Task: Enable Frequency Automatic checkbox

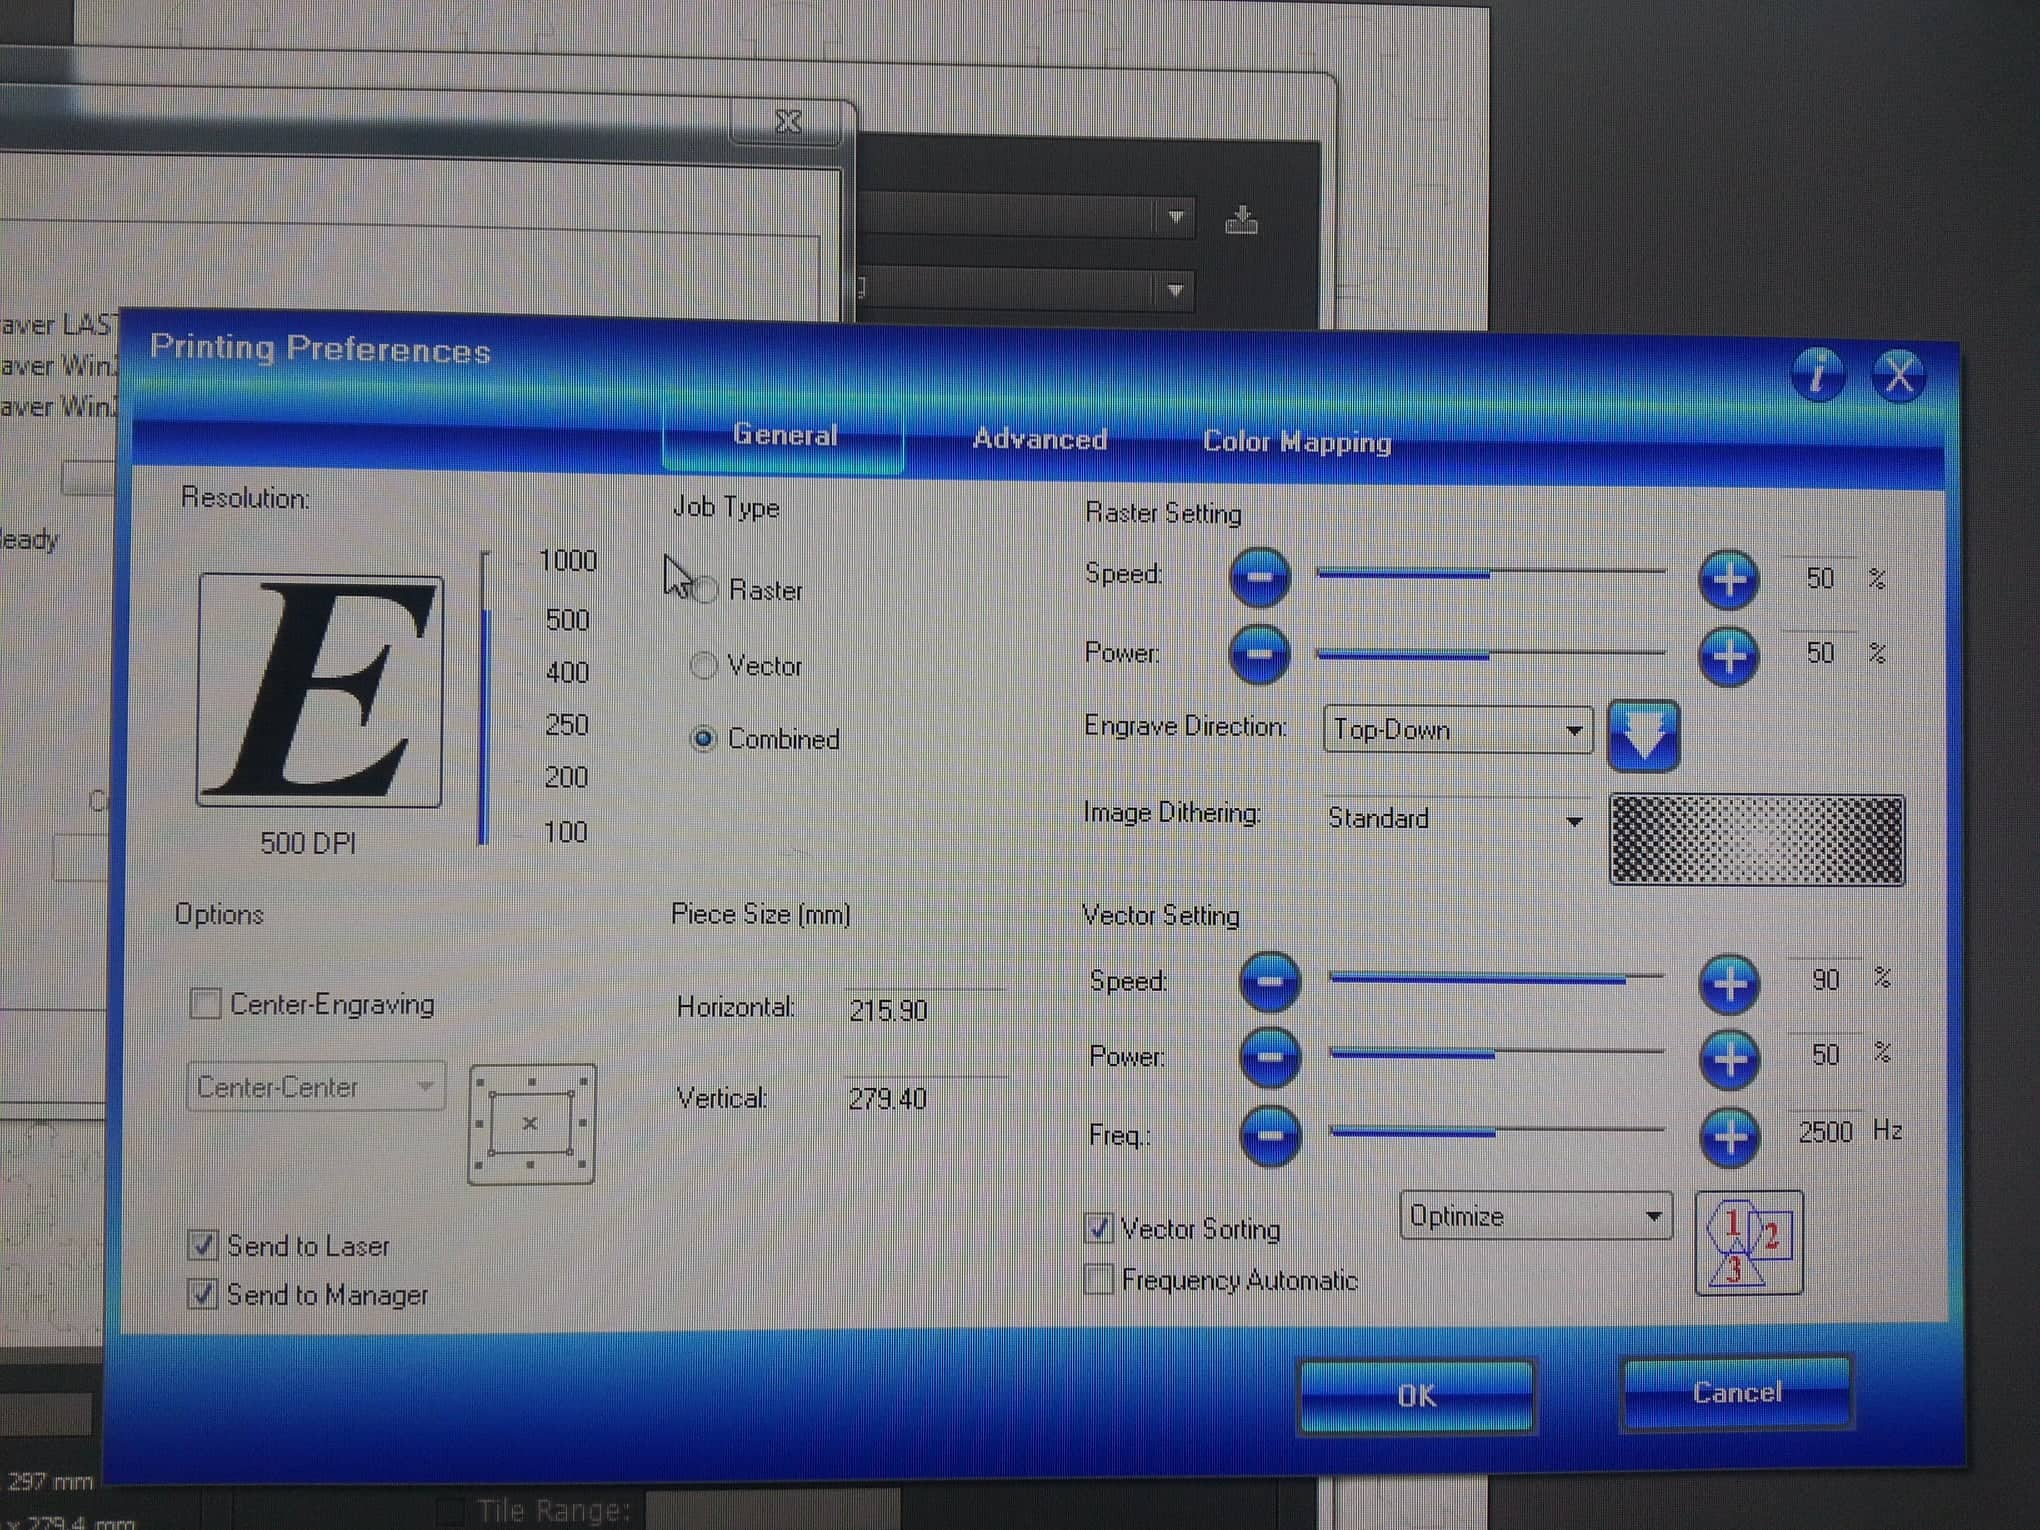Action: pyautogui.click(x=1099, y=1279)
